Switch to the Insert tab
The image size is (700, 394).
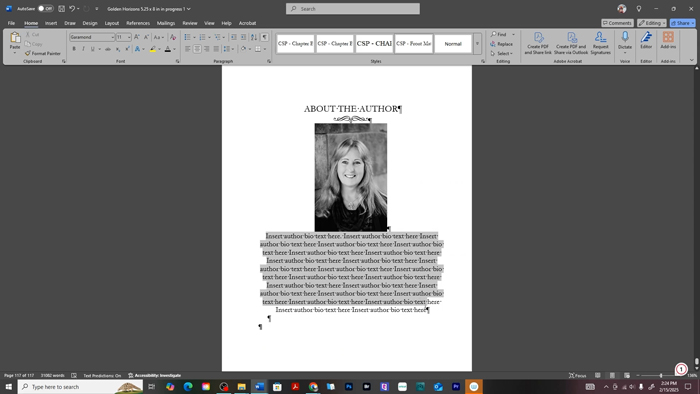point(51,23)
